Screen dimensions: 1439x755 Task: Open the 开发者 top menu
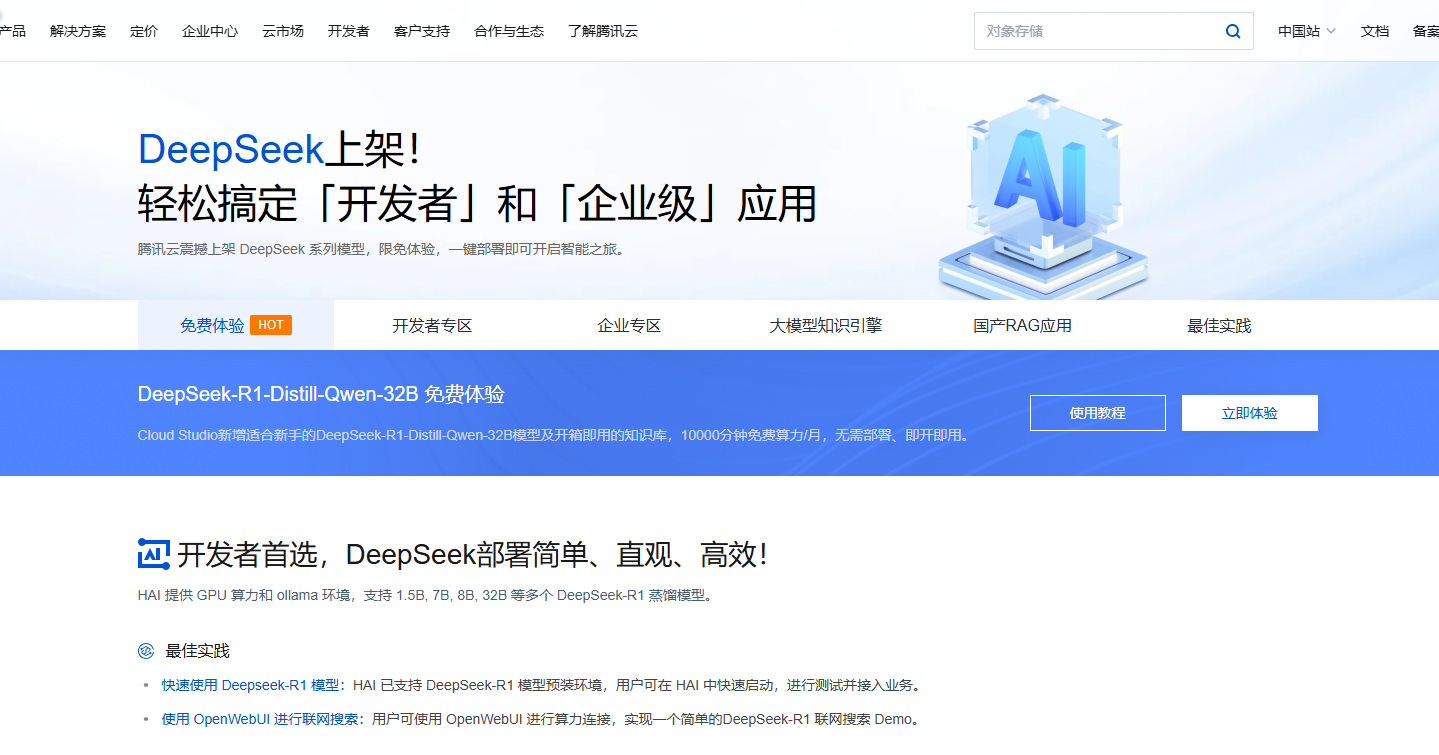pyautogui.click(x=349, y=31)
